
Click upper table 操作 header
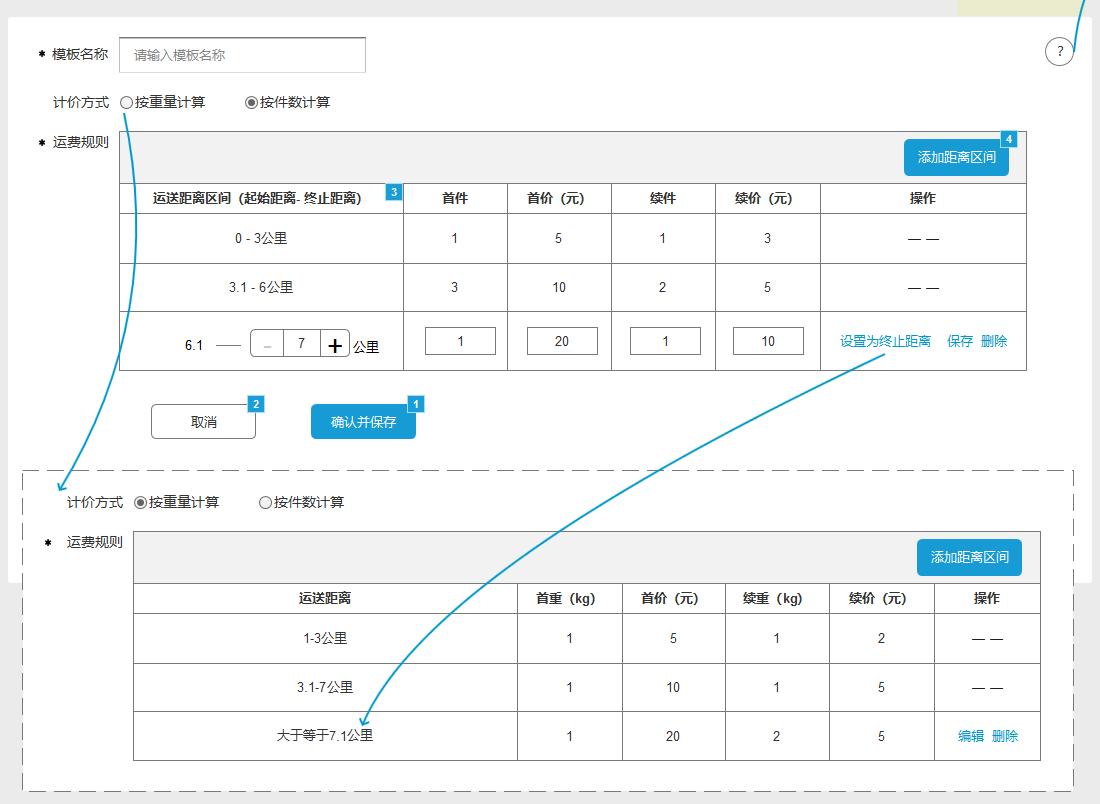tap(923, 199)
